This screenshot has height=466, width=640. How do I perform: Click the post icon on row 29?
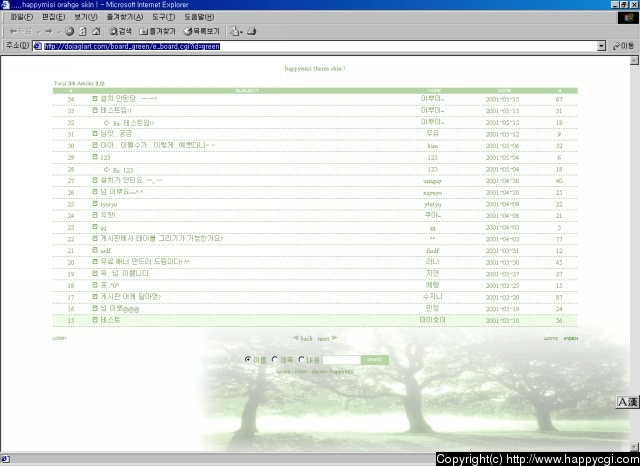[95, 157]
